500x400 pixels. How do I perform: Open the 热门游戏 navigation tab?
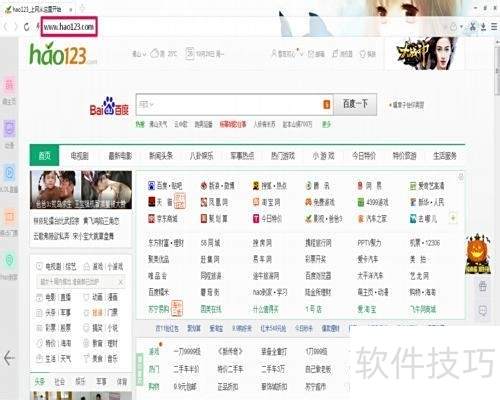(x=283, y=156)
